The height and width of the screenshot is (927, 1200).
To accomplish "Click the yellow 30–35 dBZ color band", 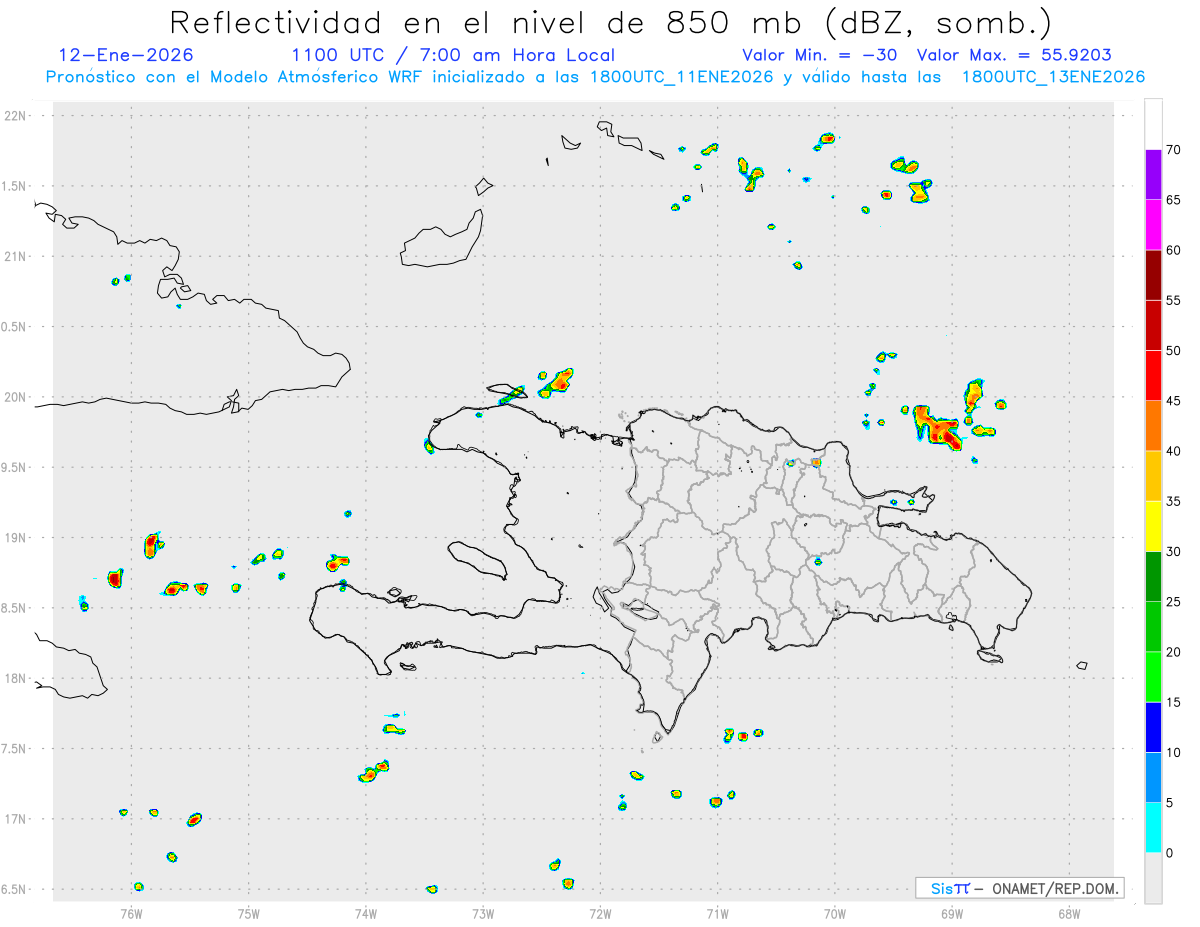I will (1153, 526).
